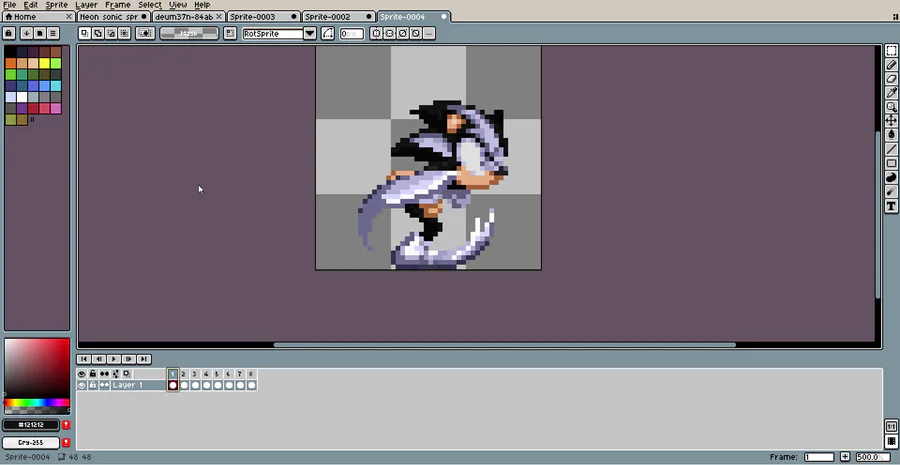Pick the cyan palette swatch
Image resolution: width=900 pixels, height=465 pixels.
point(56,86)
